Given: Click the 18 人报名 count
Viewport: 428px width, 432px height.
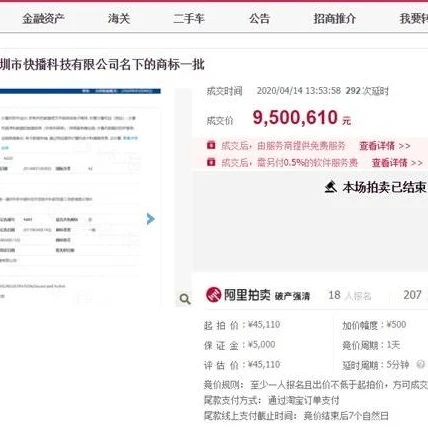Looking at the screenshot, I should coord(350,295).
